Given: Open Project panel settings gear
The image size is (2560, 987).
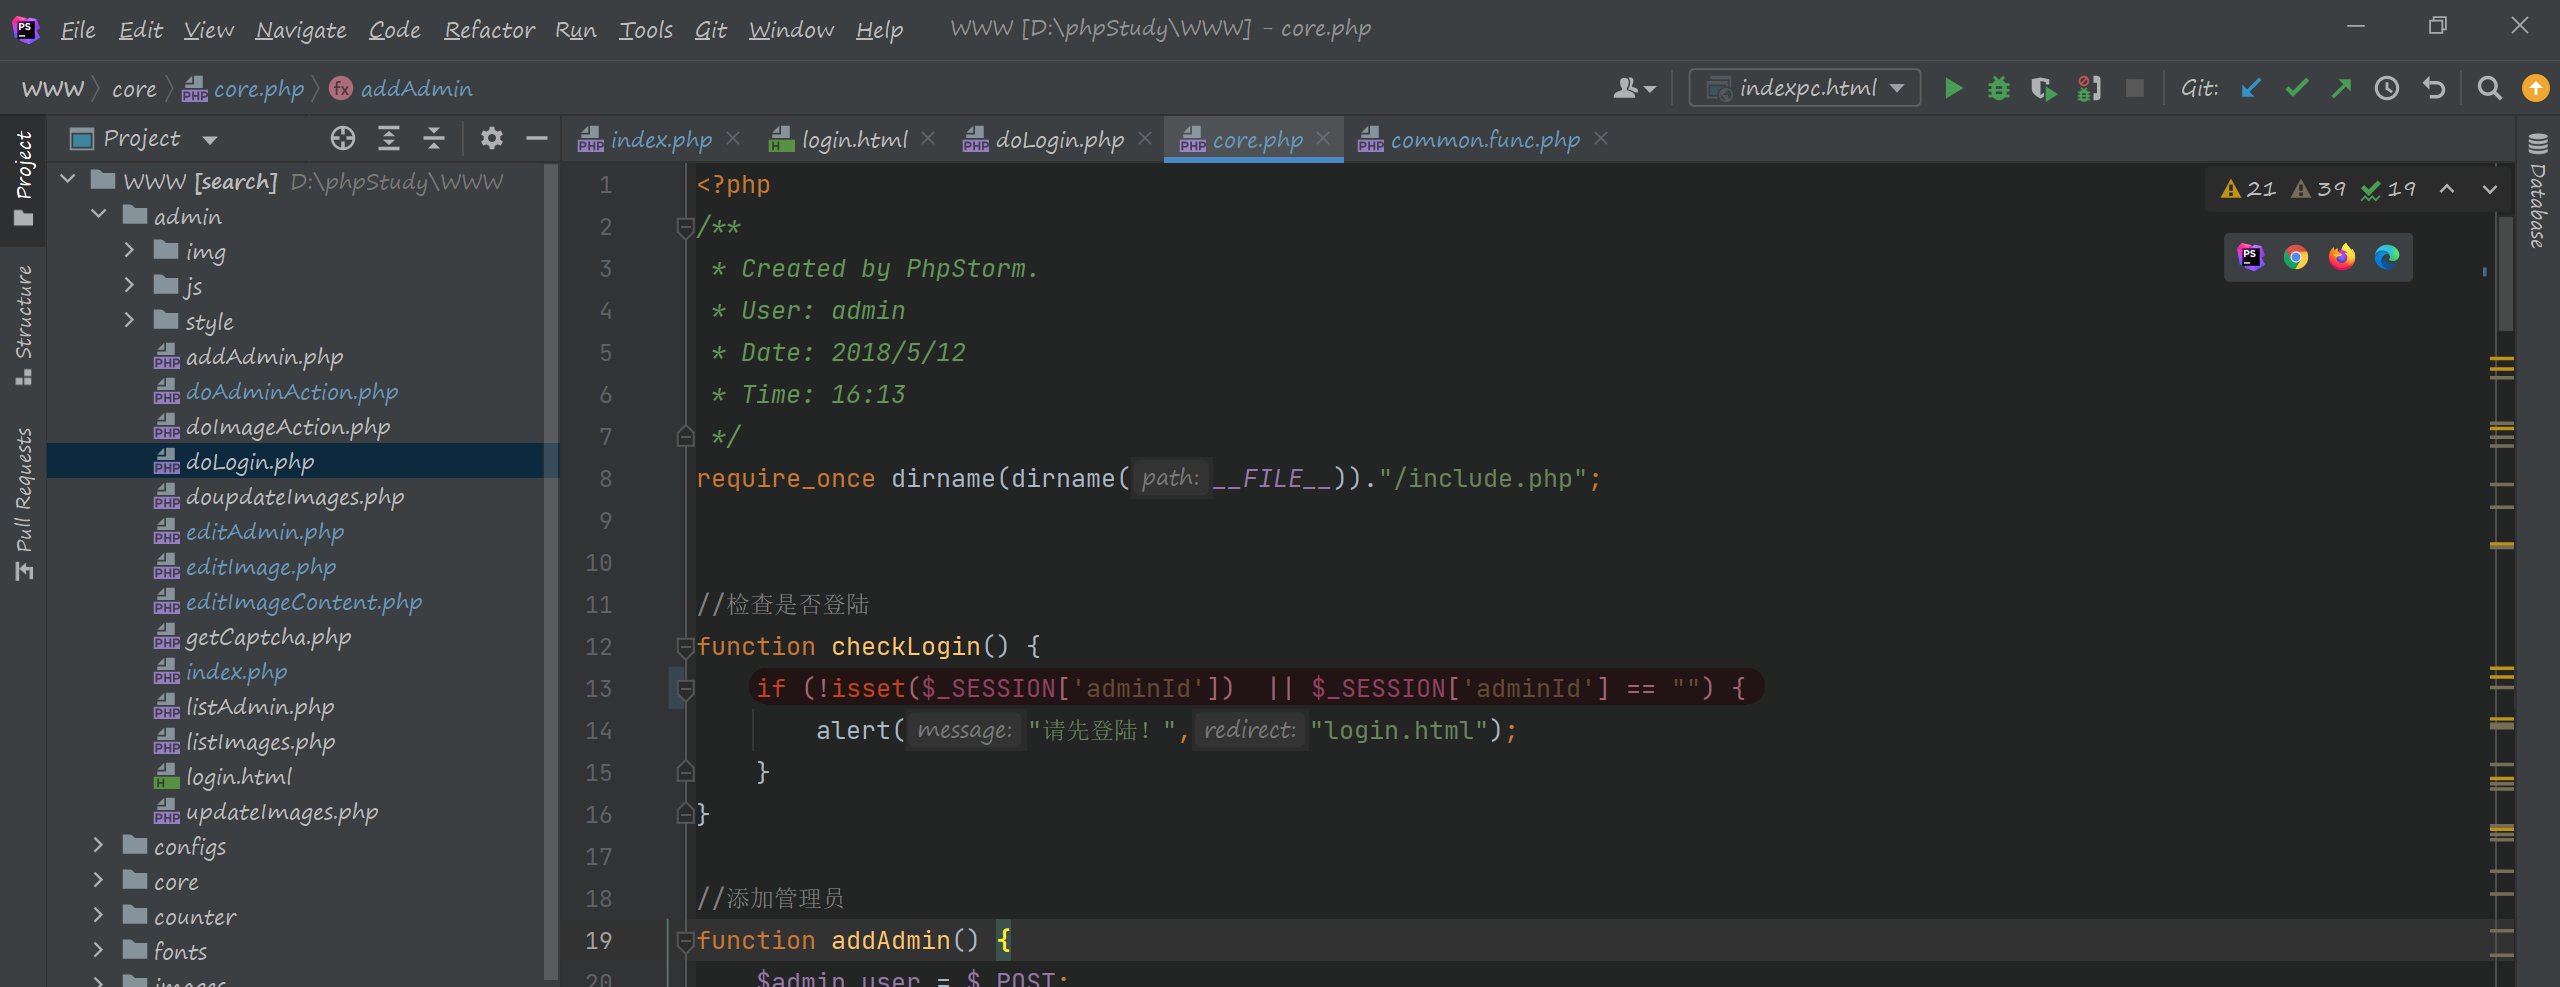Looking at the screenshot, I should [x=491, y=138].
